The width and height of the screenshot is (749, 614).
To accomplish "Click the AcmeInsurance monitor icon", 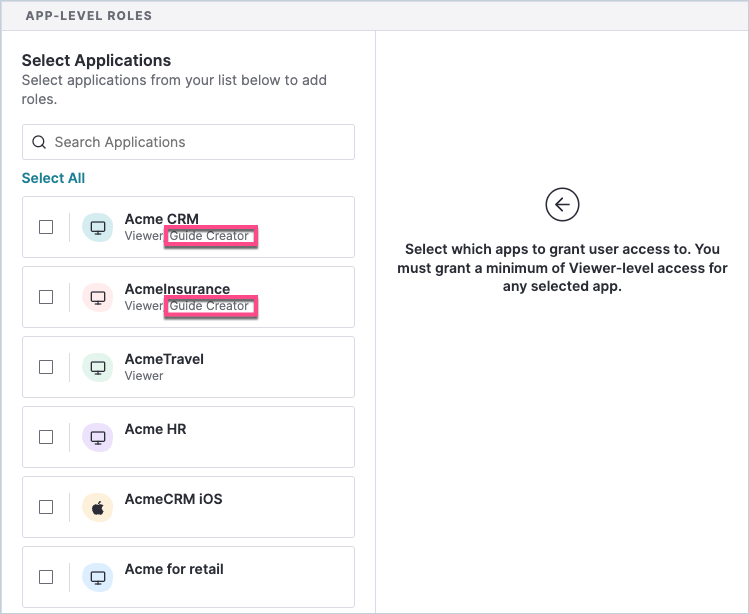I will [x=97, y=297].
